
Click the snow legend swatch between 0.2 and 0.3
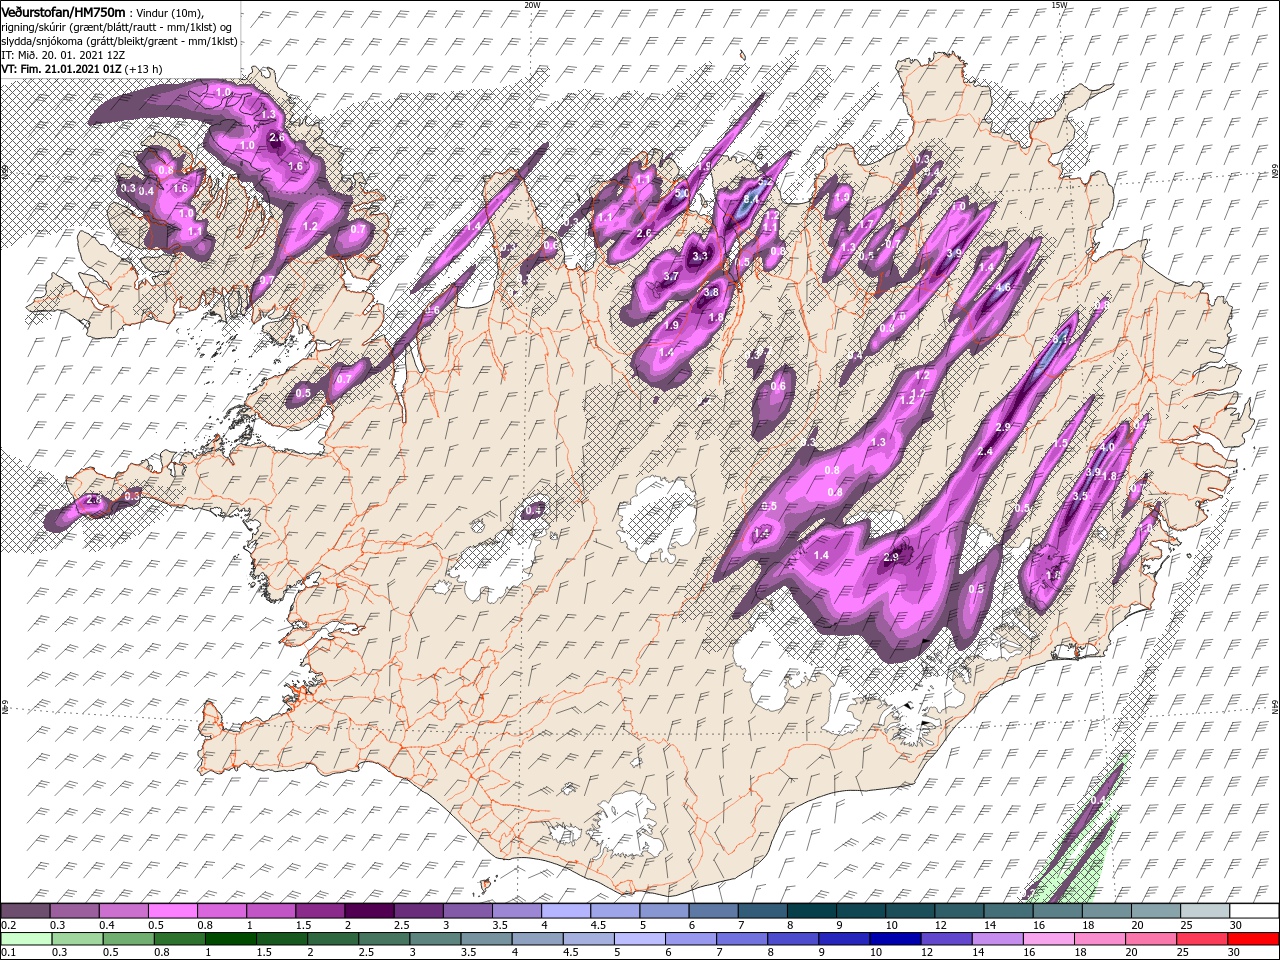pyautogui.click(x=26, y=911)
